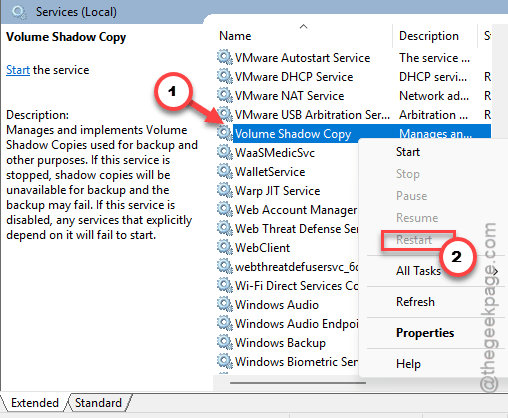Click the VMware Autostart Service gear icon

(224, 57)
